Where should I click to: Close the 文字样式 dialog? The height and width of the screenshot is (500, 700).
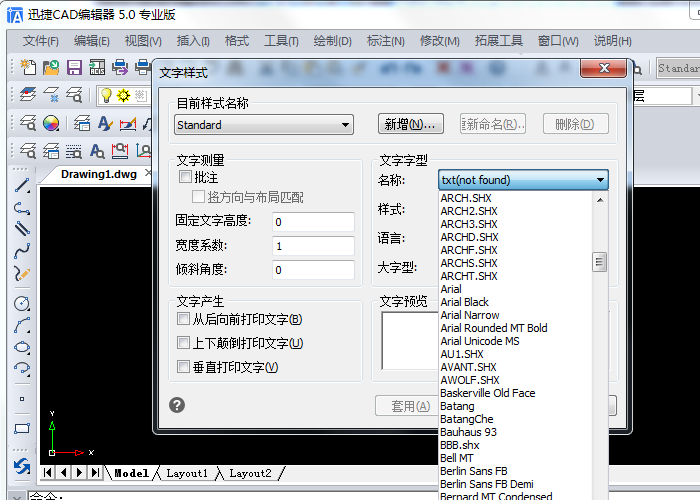click(x=604, y=68)
